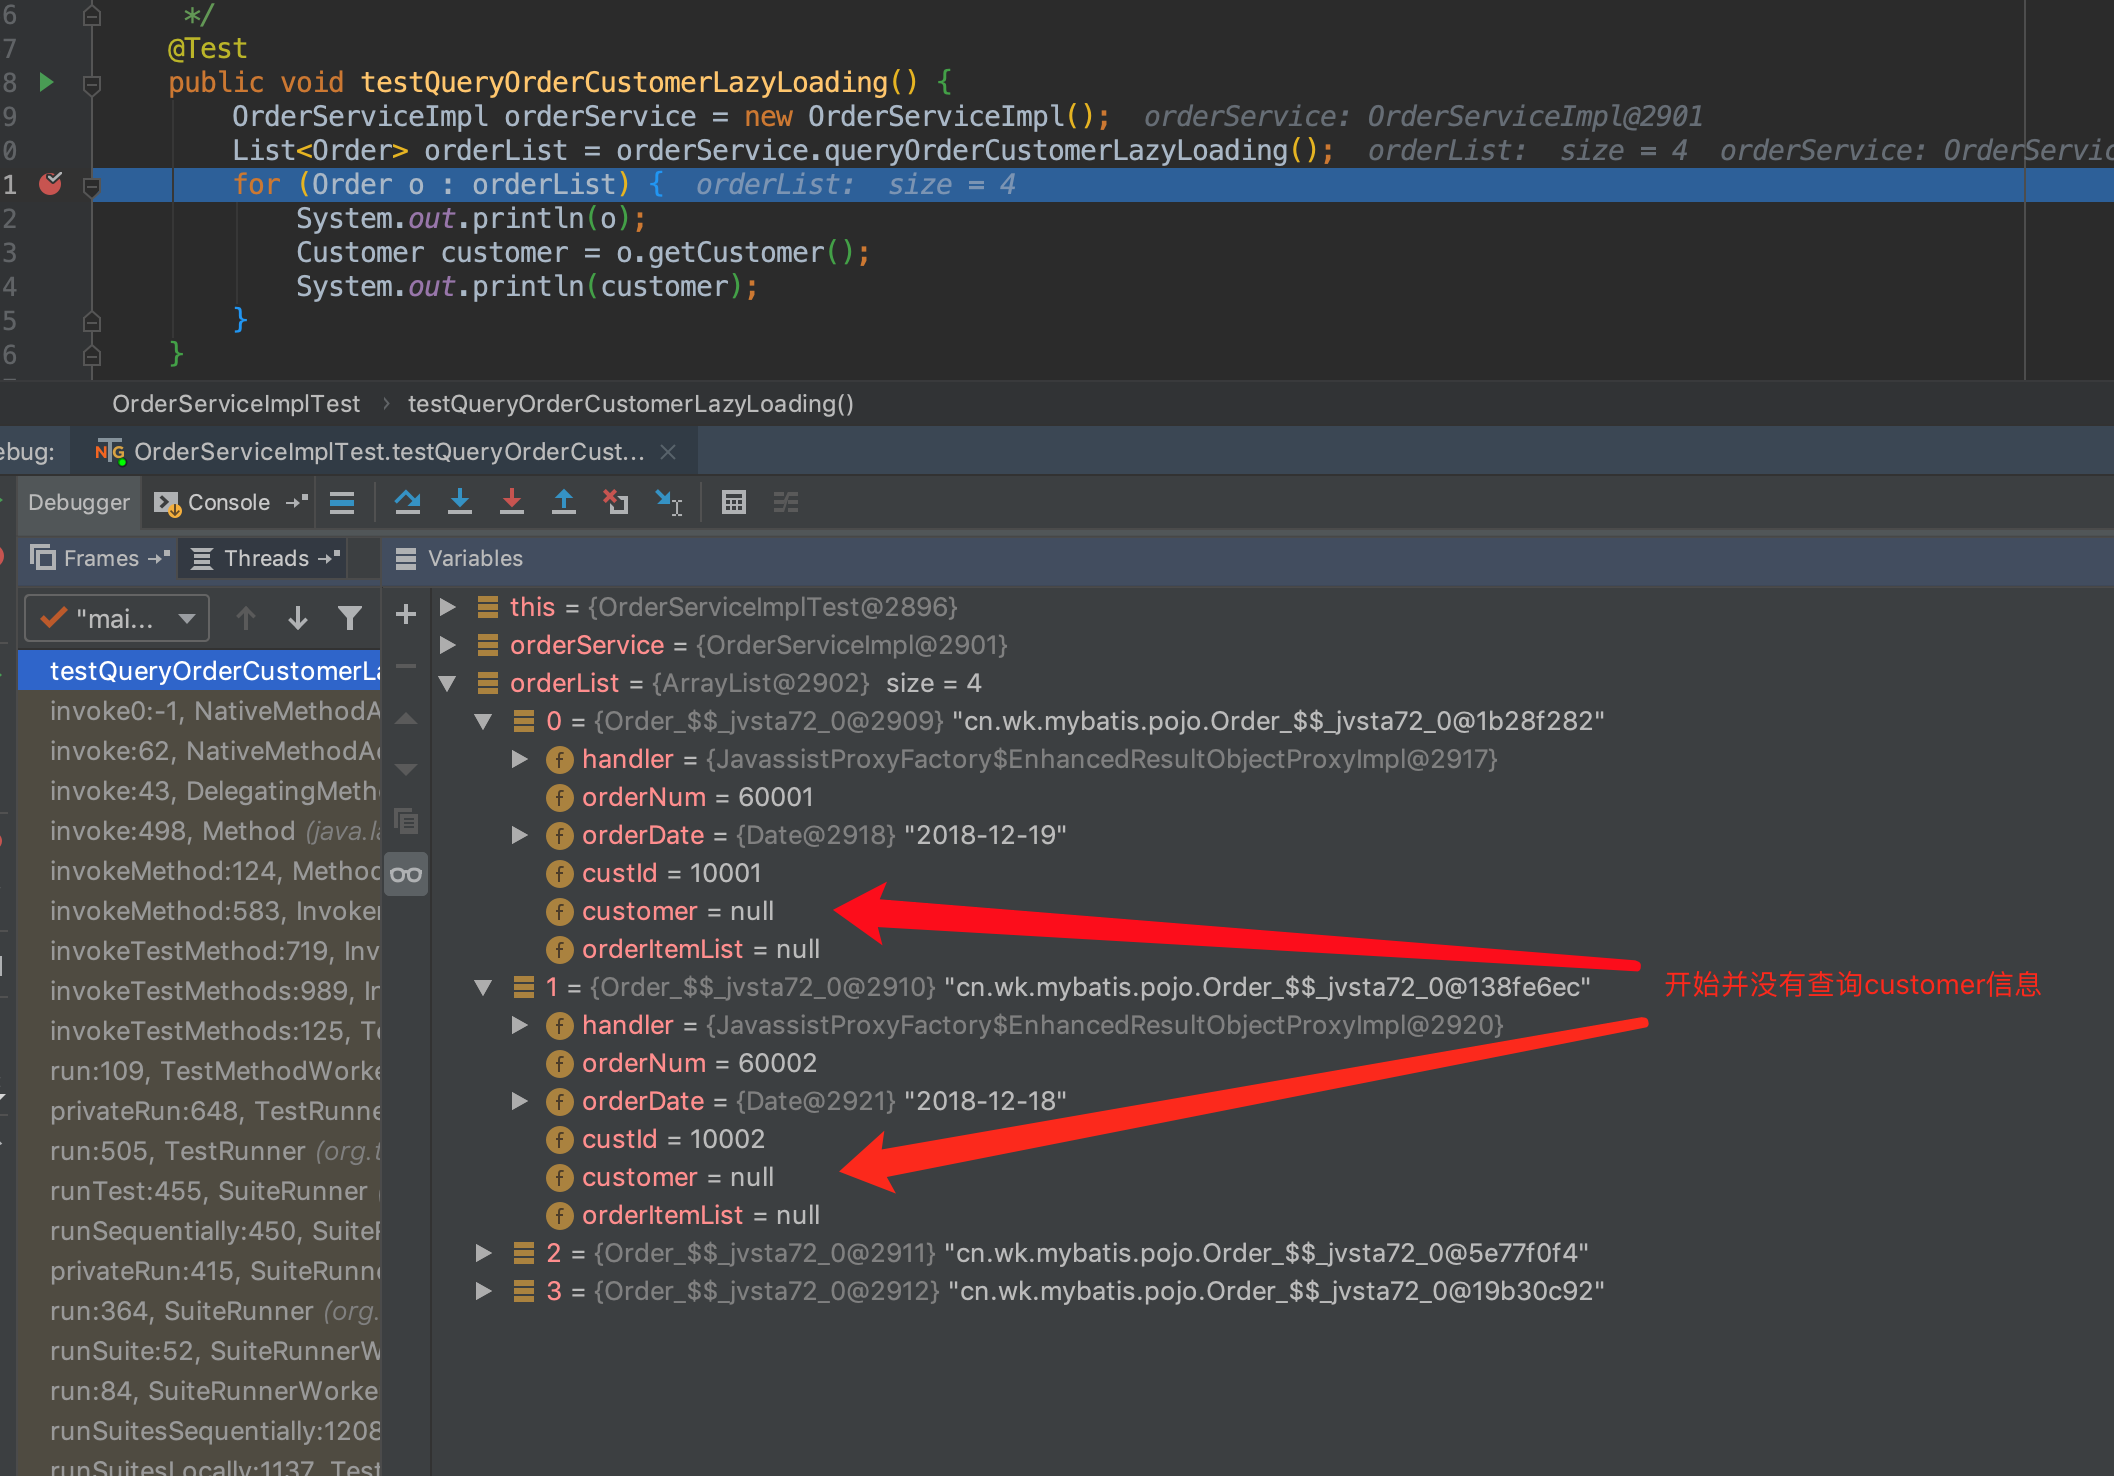This screenshot has width=2114, height=1476.
Task: Click the OrderServiceImplTest breadcrumb
Action: tap(236, 404)
